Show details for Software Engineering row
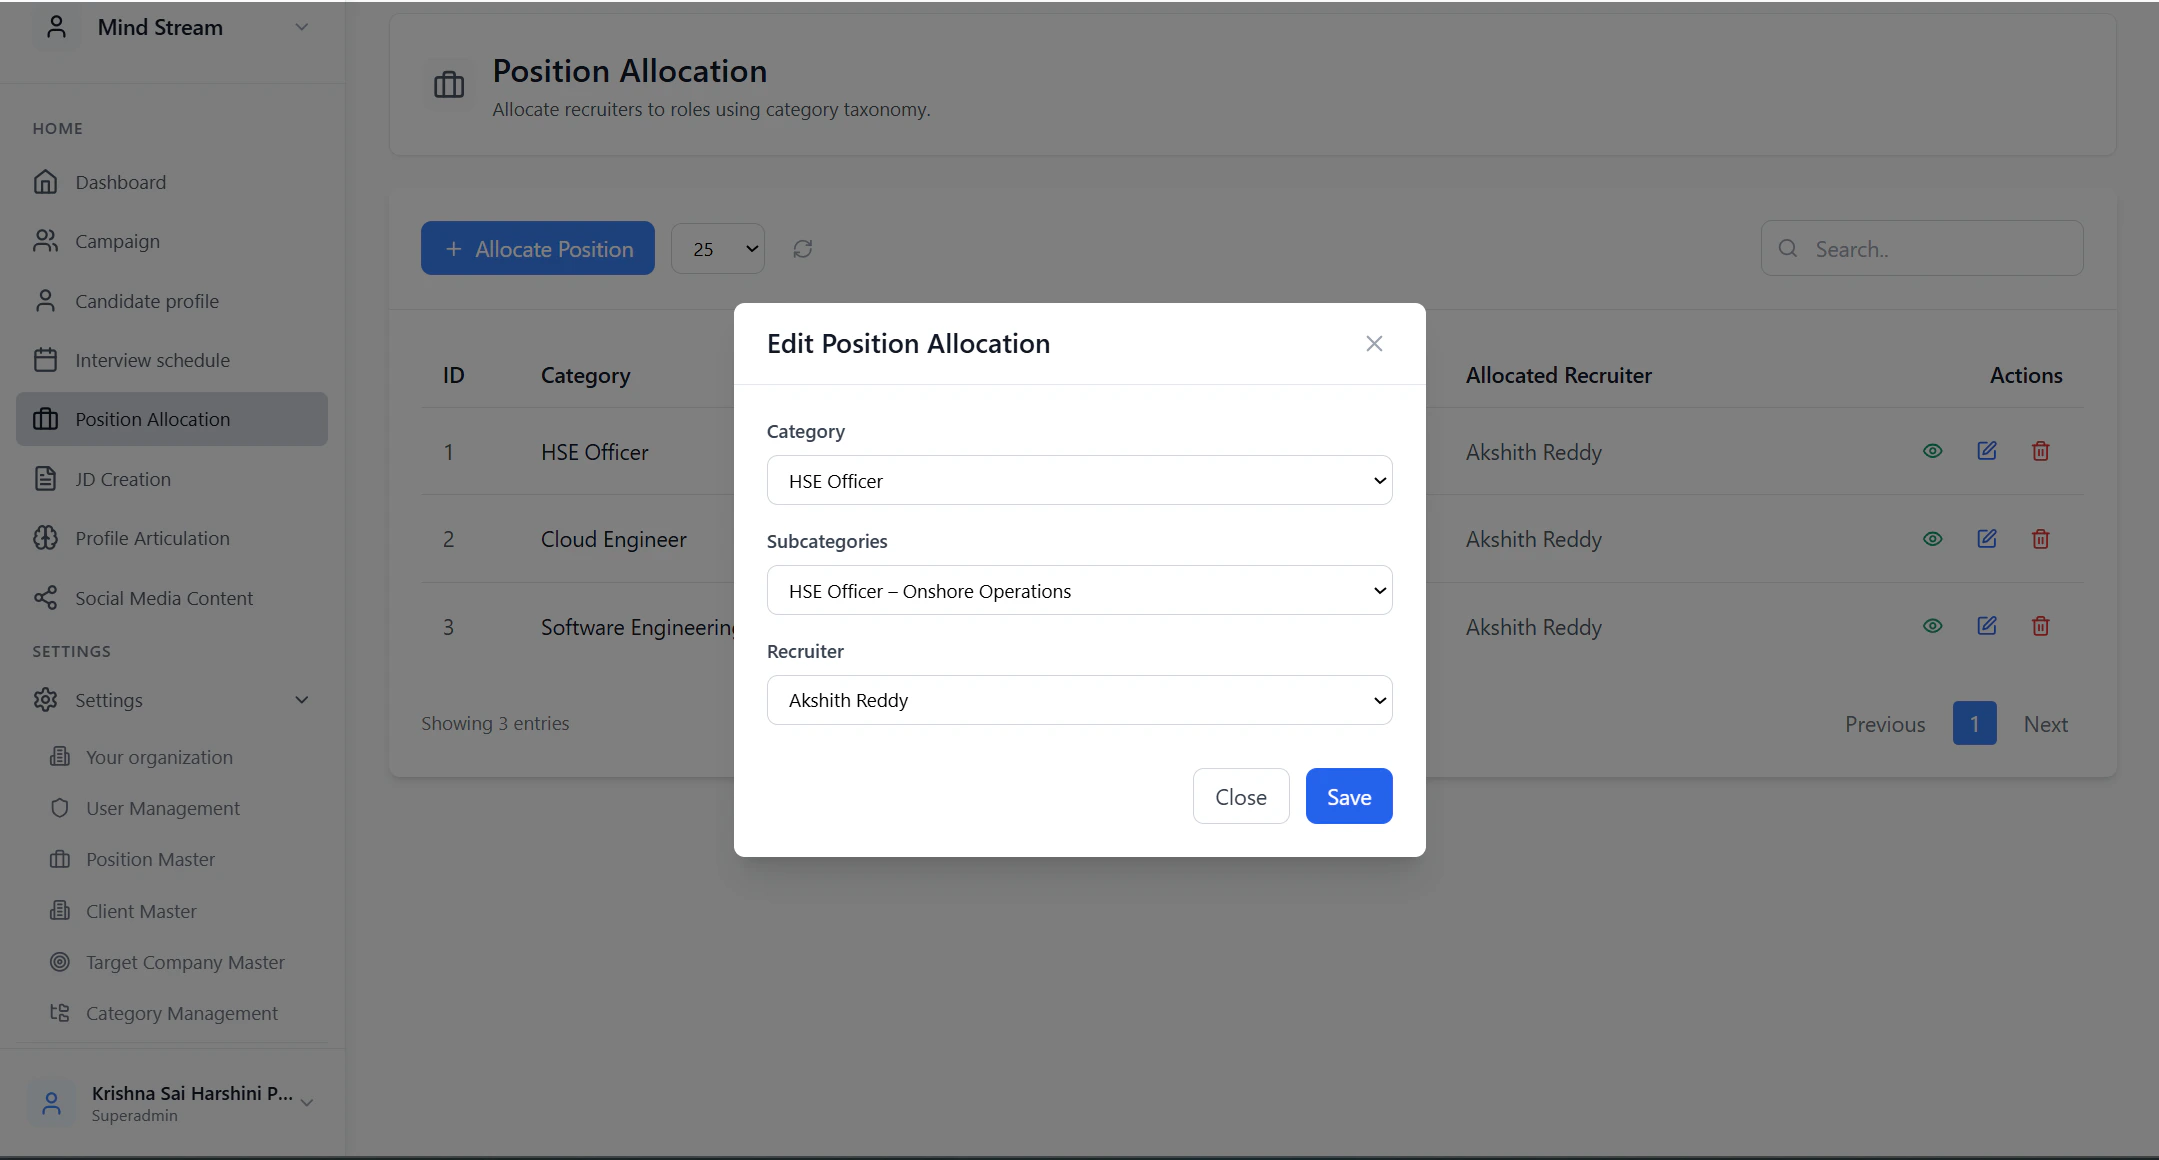The image size is (2159, 1160). pyautogui.click(x=1932, y=626)
